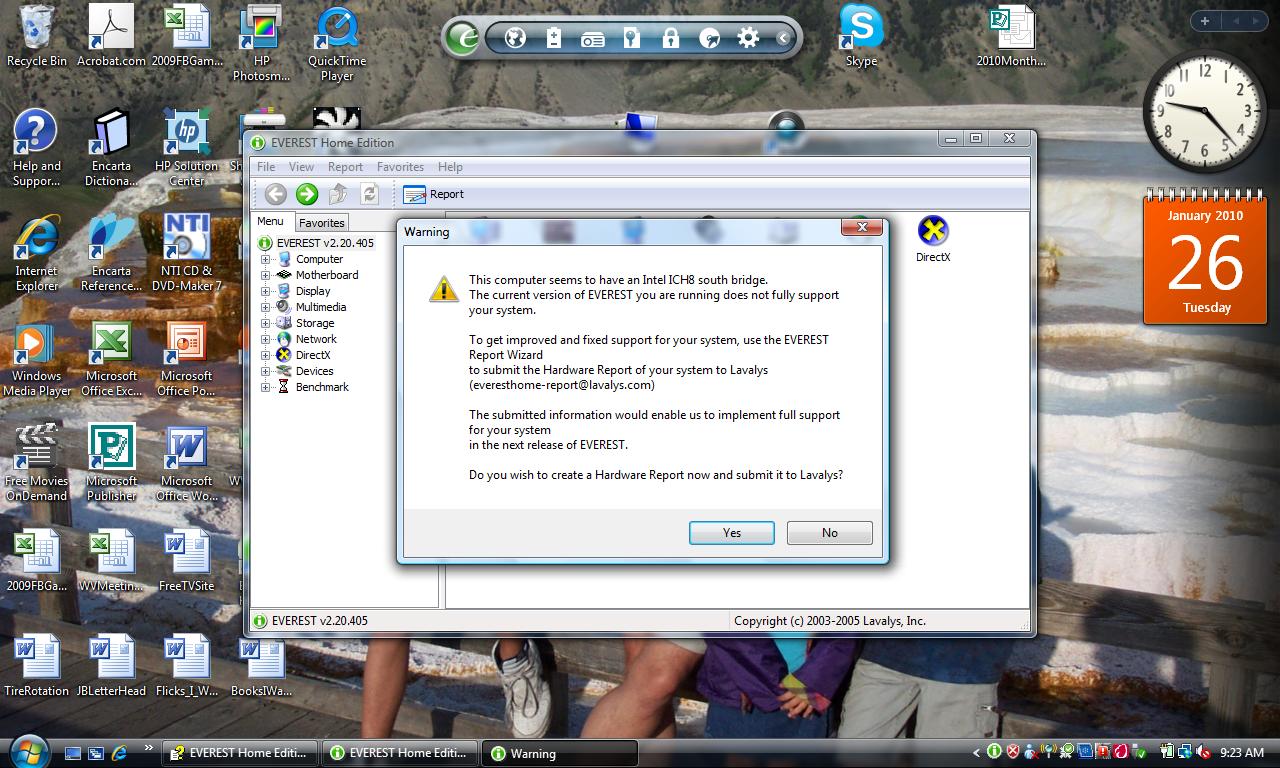1280x768 pixels.
Task: Expand the Devices tree node
Action: point(266,371)
